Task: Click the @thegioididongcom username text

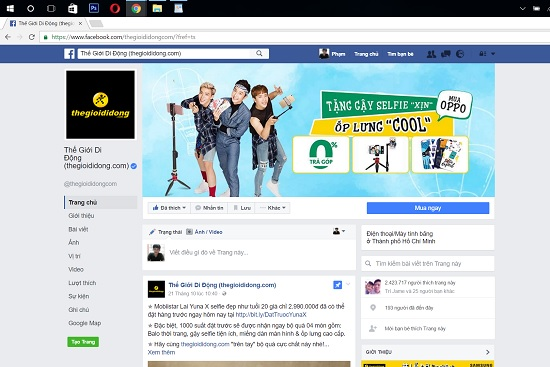Action: point(90,184)
